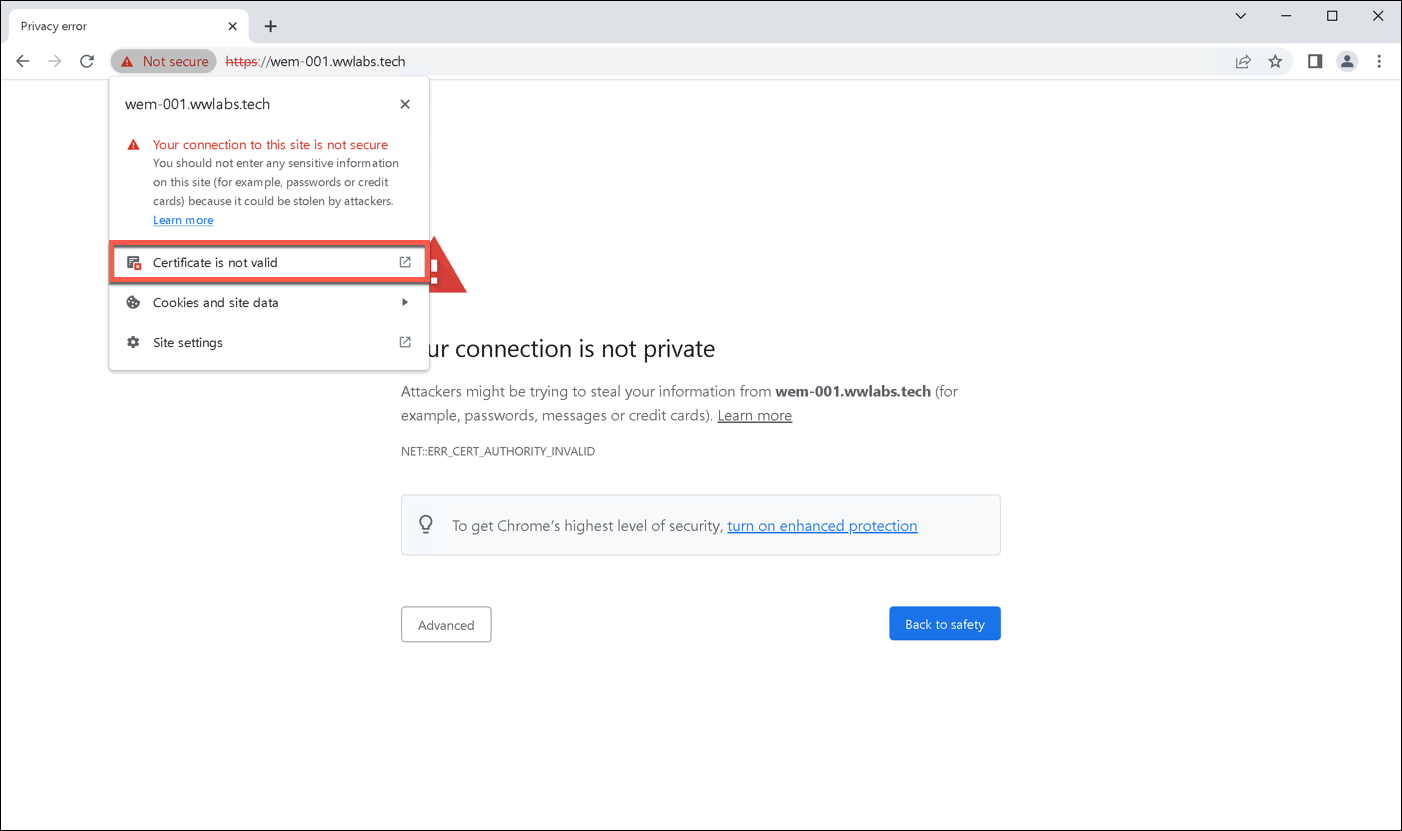Bookmark this page with the star icon
The width and height of the screenshot is (1402, 831).
pyautogui.click(x=1275, y=61)
